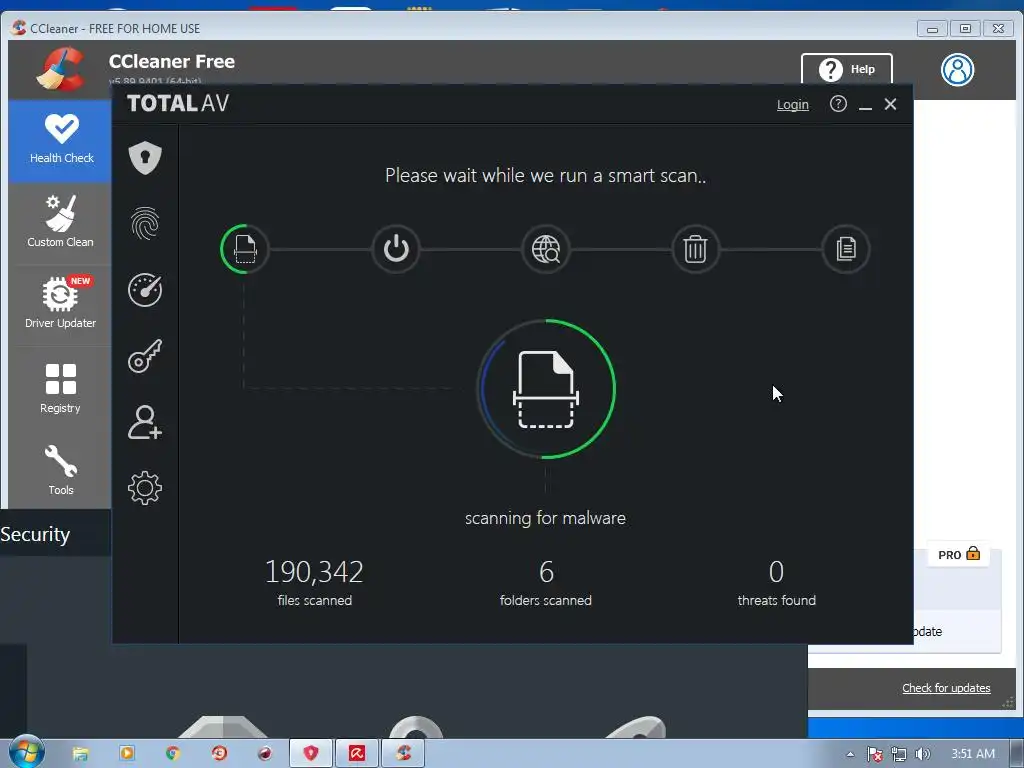Click the duplicate files scan step icon

846,249
